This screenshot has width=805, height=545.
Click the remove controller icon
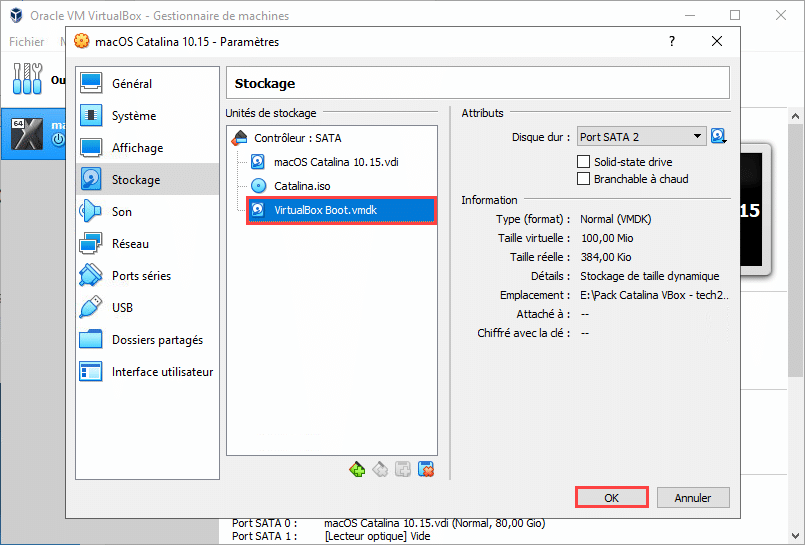pyautogui.click(x=380, y=469)
